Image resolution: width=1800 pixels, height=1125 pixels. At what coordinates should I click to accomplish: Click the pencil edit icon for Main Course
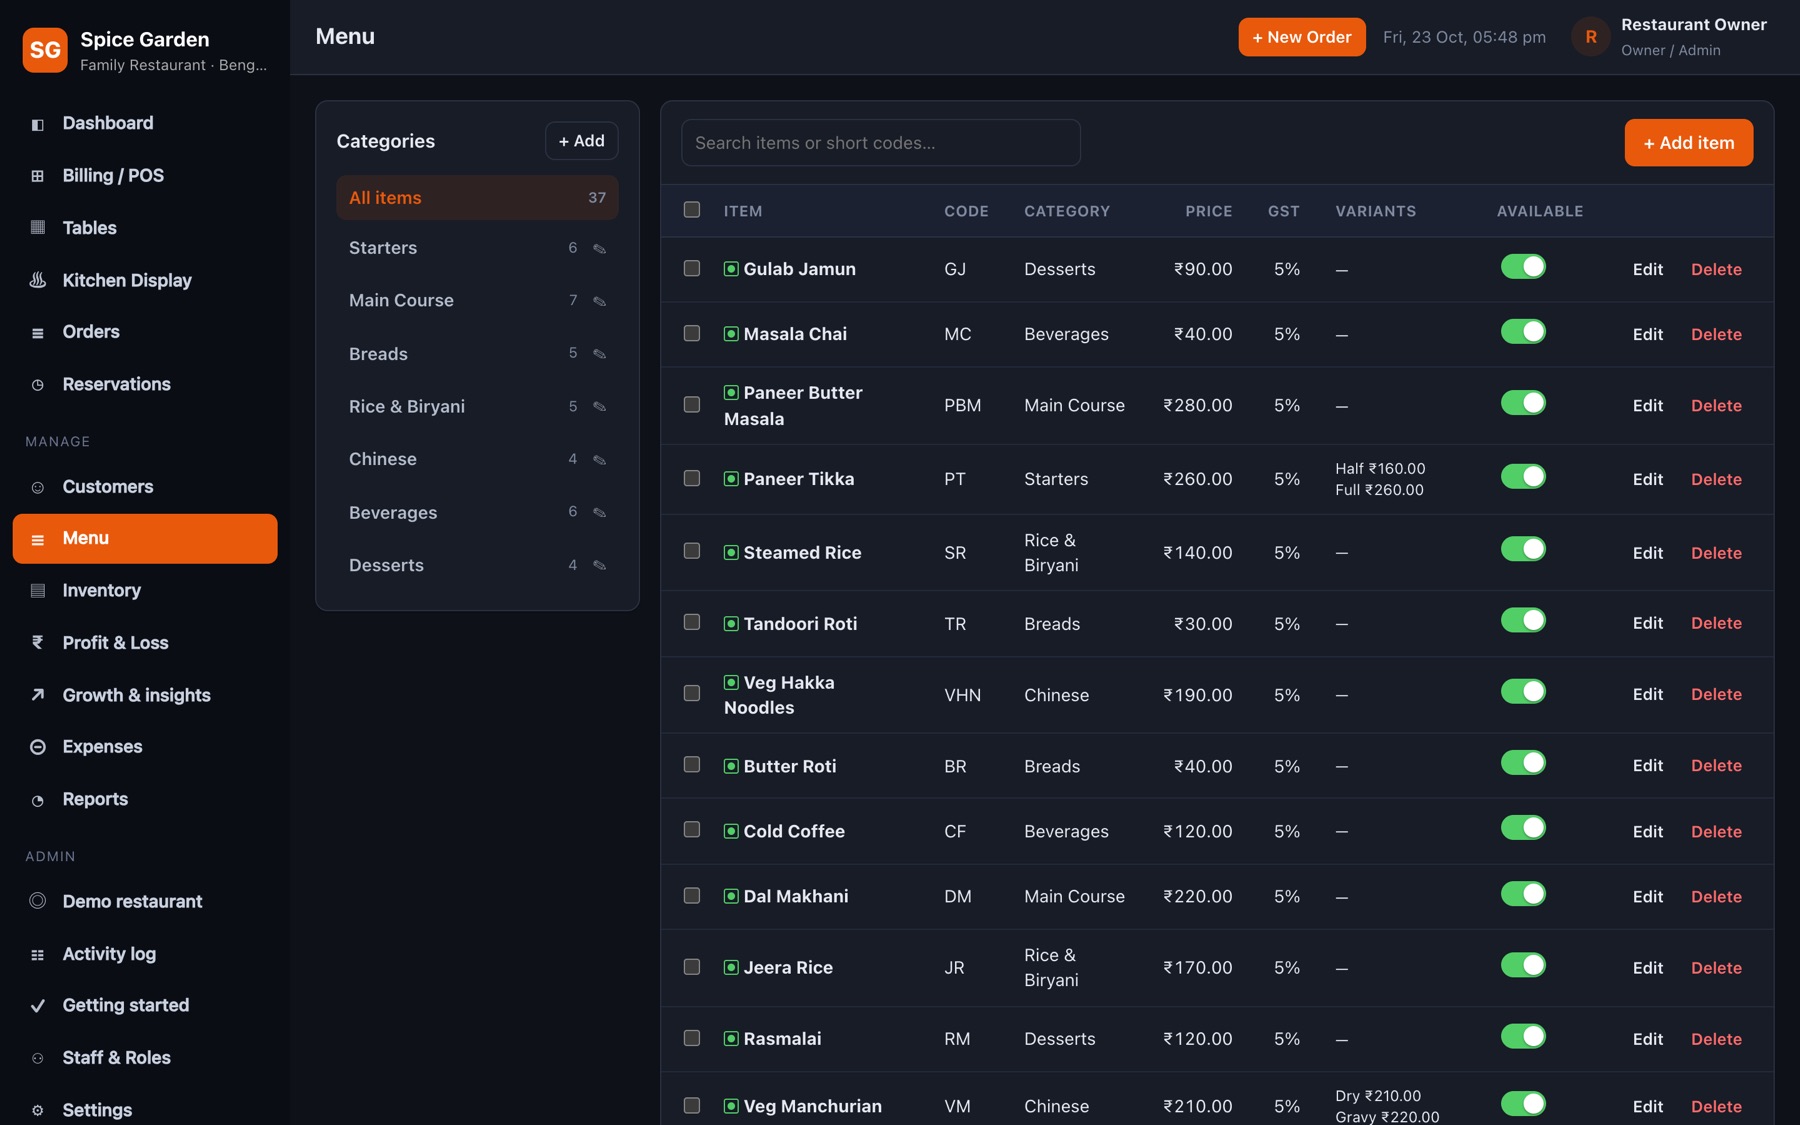point(599,301)
